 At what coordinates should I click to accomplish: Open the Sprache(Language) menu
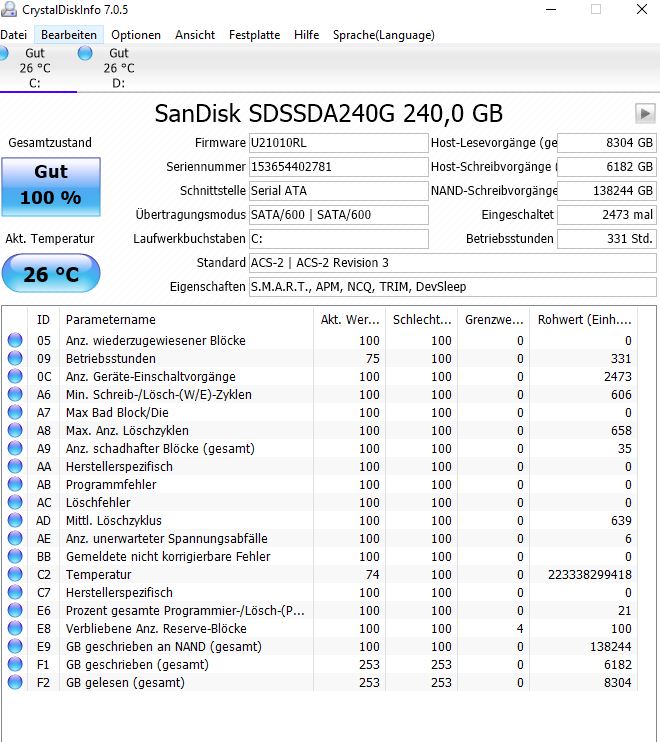pos(384,35)
